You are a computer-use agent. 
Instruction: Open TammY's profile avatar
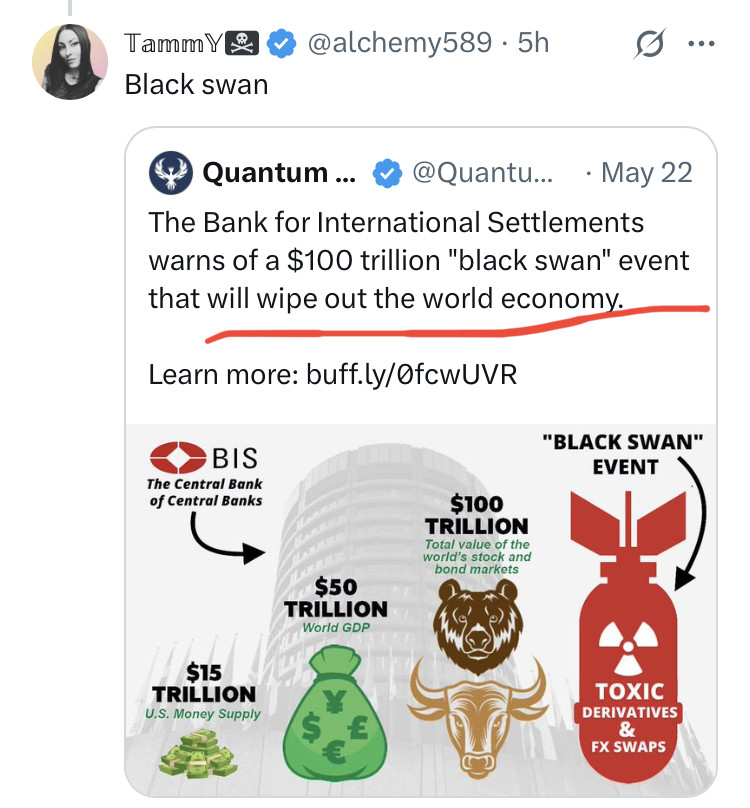pos(70,60)
